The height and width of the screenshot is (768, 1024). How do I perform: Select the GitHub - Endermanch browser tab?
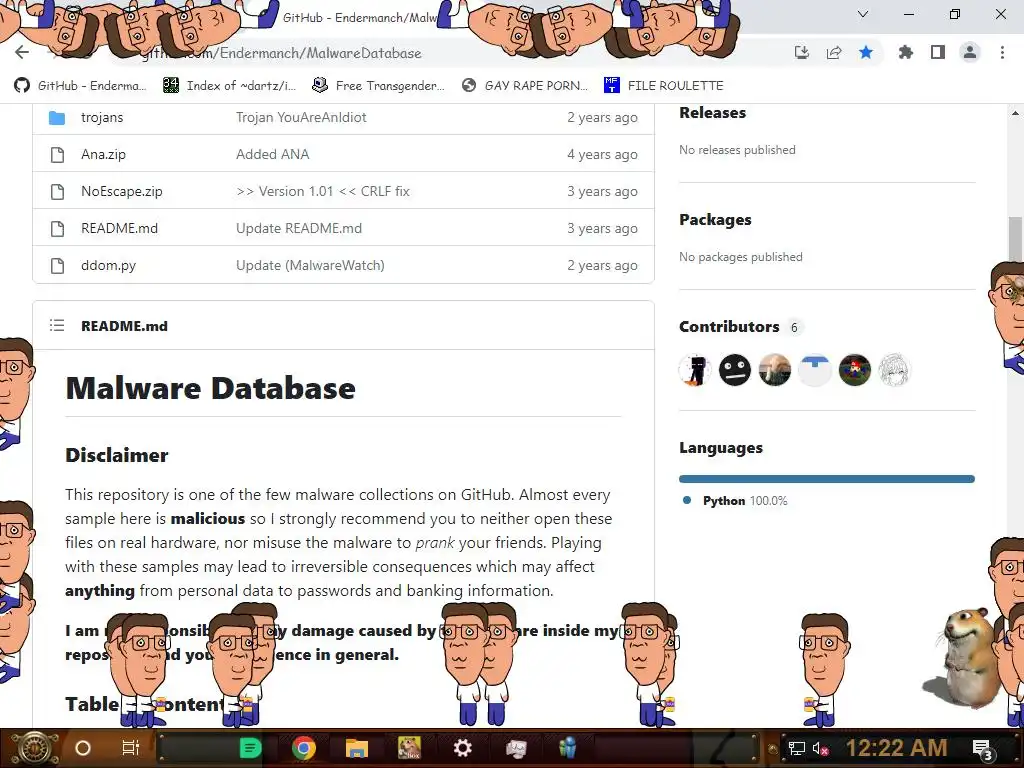click(358, 18)
